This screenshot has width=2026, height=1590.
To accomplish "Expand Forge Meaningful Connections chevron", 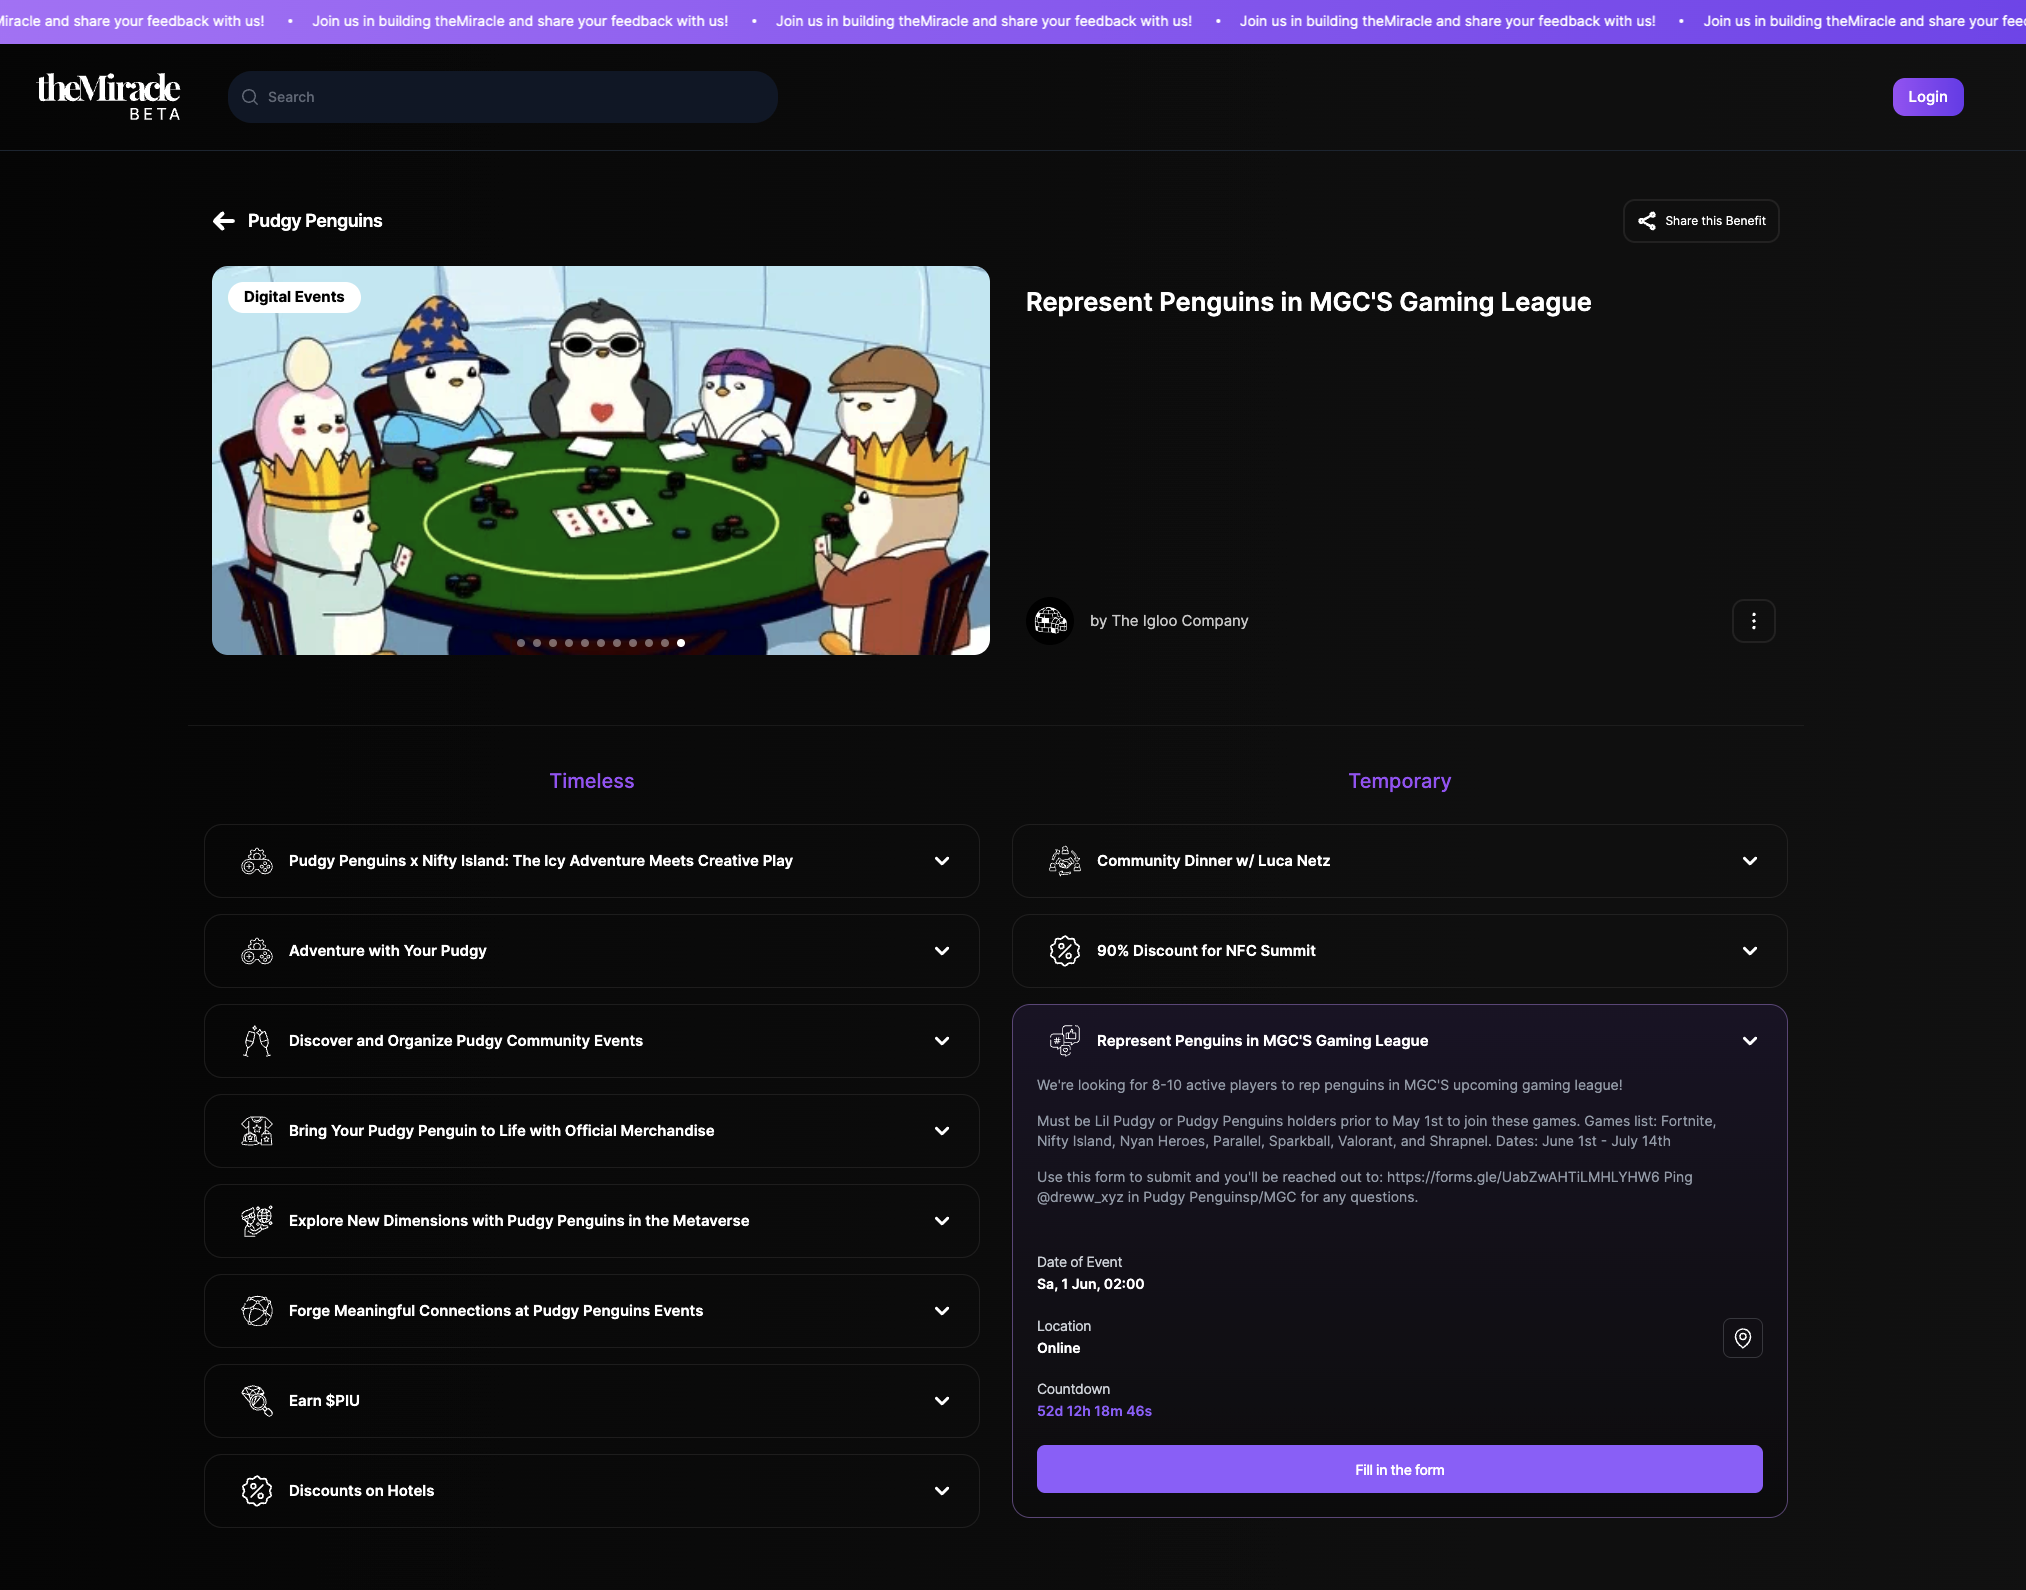I will (942, 1311).
